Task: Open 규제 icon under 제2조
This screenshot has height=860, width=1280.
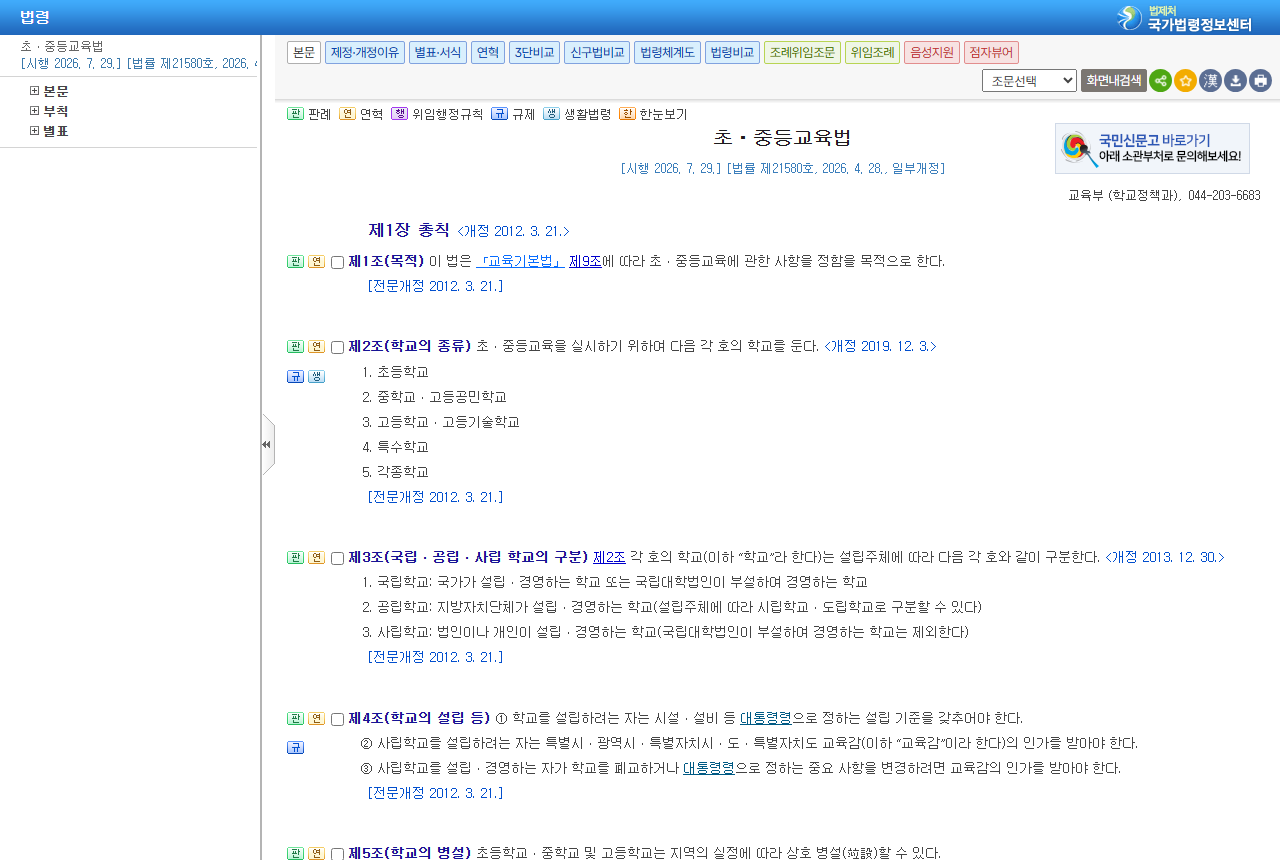Action: coord(295,377)
